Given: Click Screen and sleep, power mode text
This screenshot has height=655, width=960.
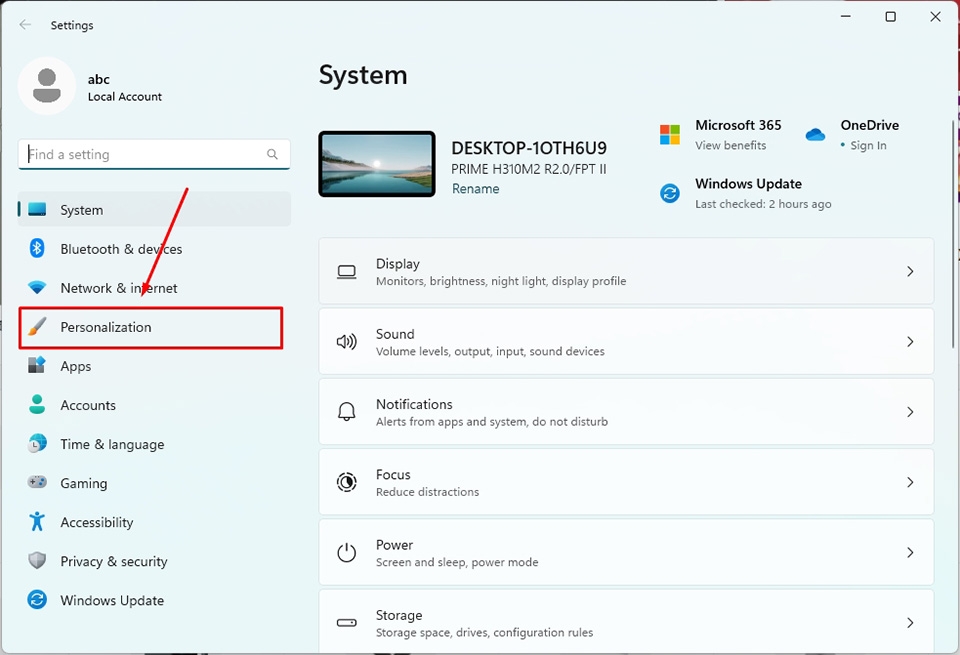Looking at the screenshot, I should click(457, 562).
